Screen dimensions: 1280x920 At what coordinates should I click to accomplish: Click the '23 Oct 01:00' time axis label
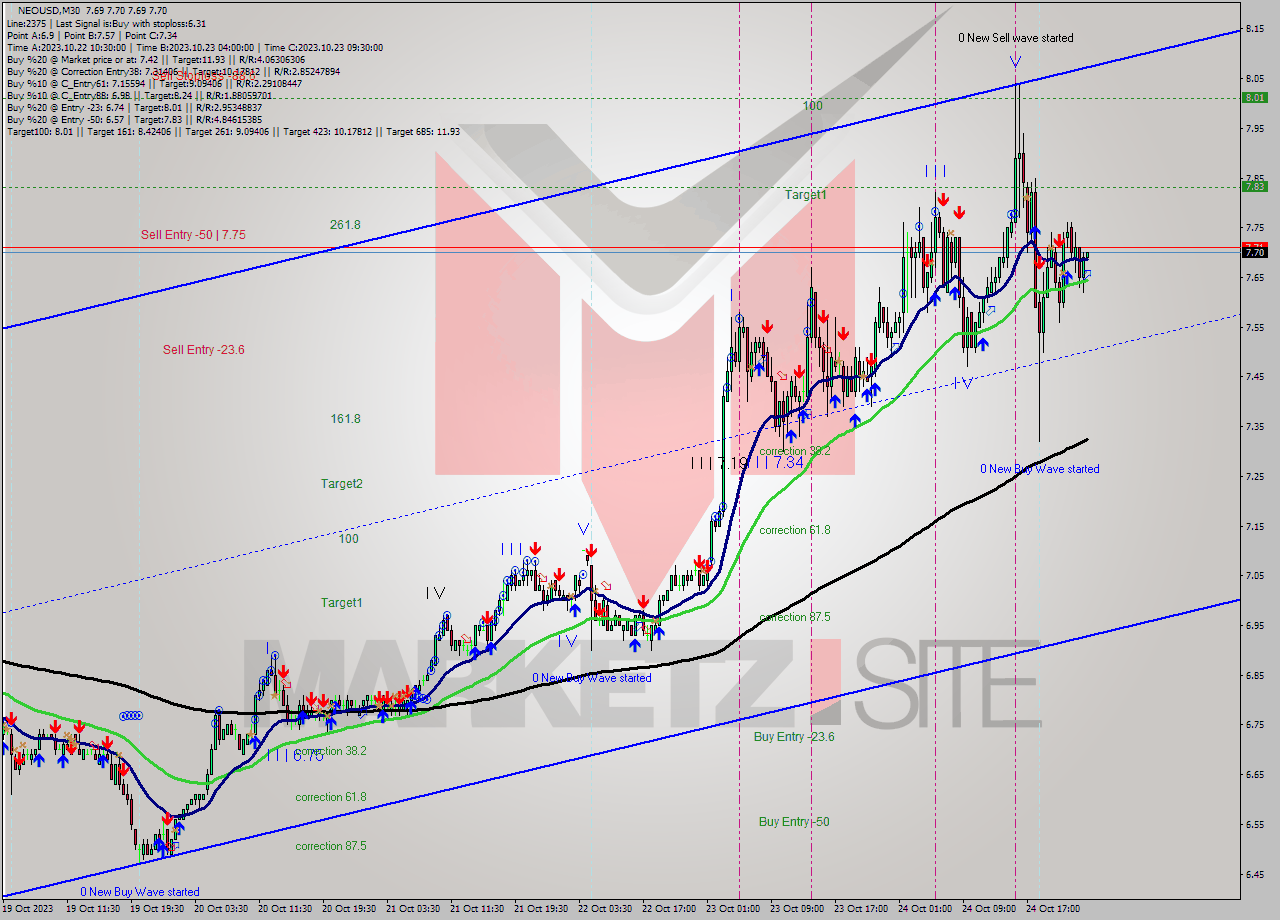[733, 909]
